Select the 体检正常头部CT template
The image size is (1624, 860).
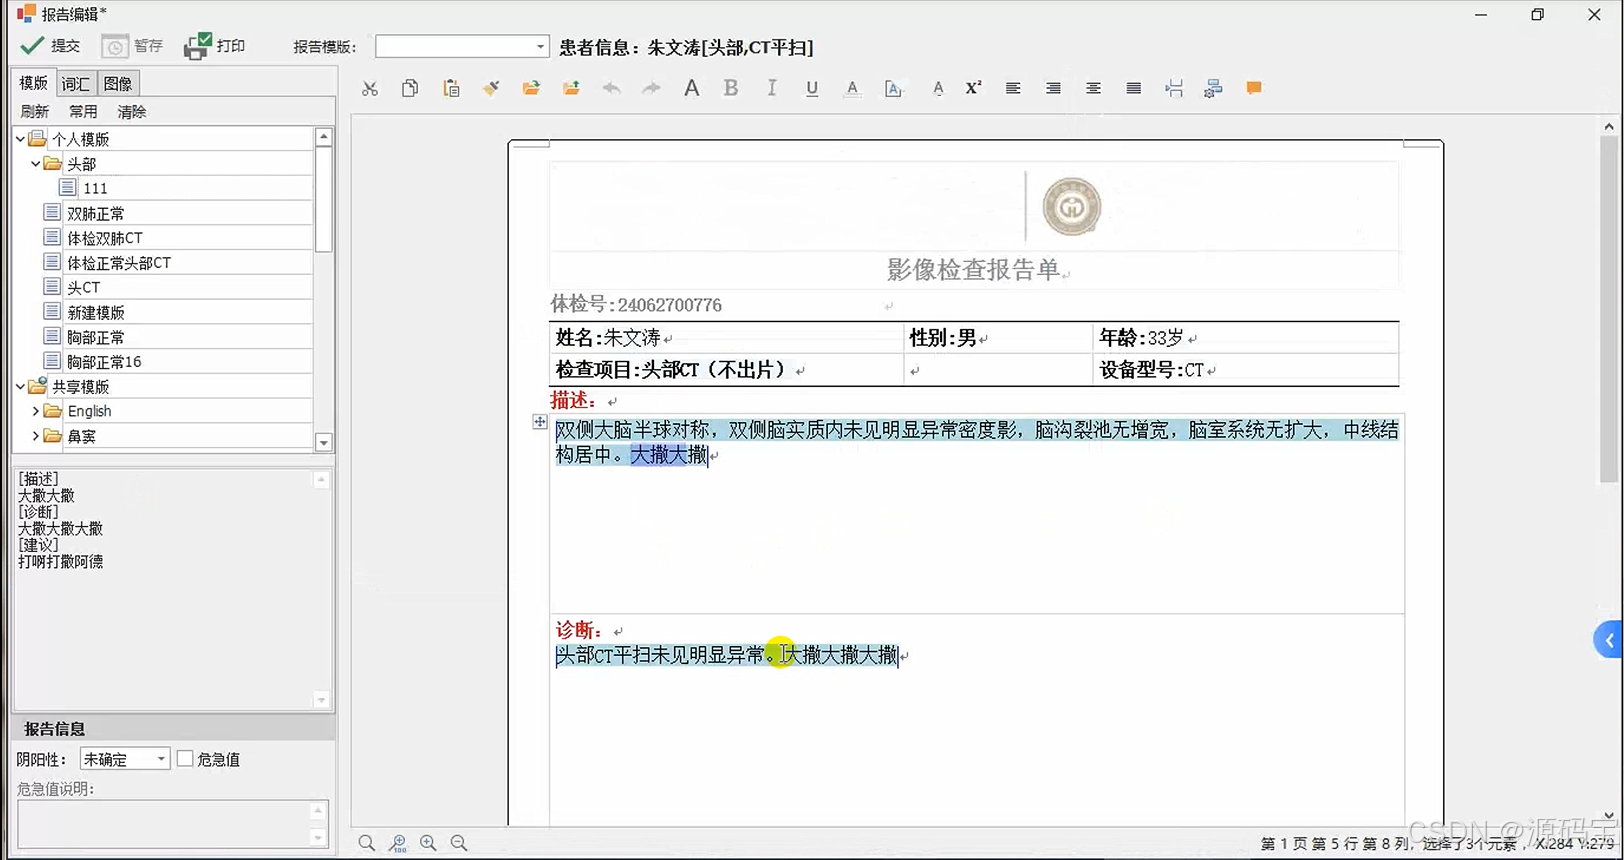pyautogui.click(x=118, y=263)
